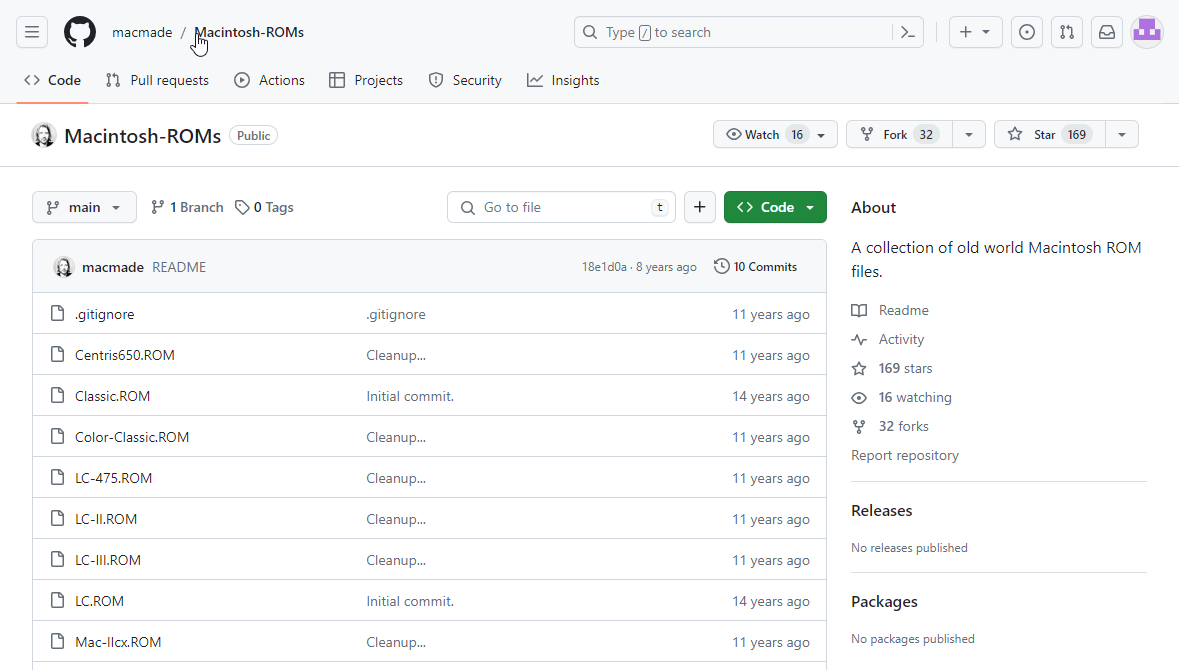The width and height of the screenshot is (1179, 670).
Task: Click the file icon for Classic.ROM
Action: click(57, 396)
